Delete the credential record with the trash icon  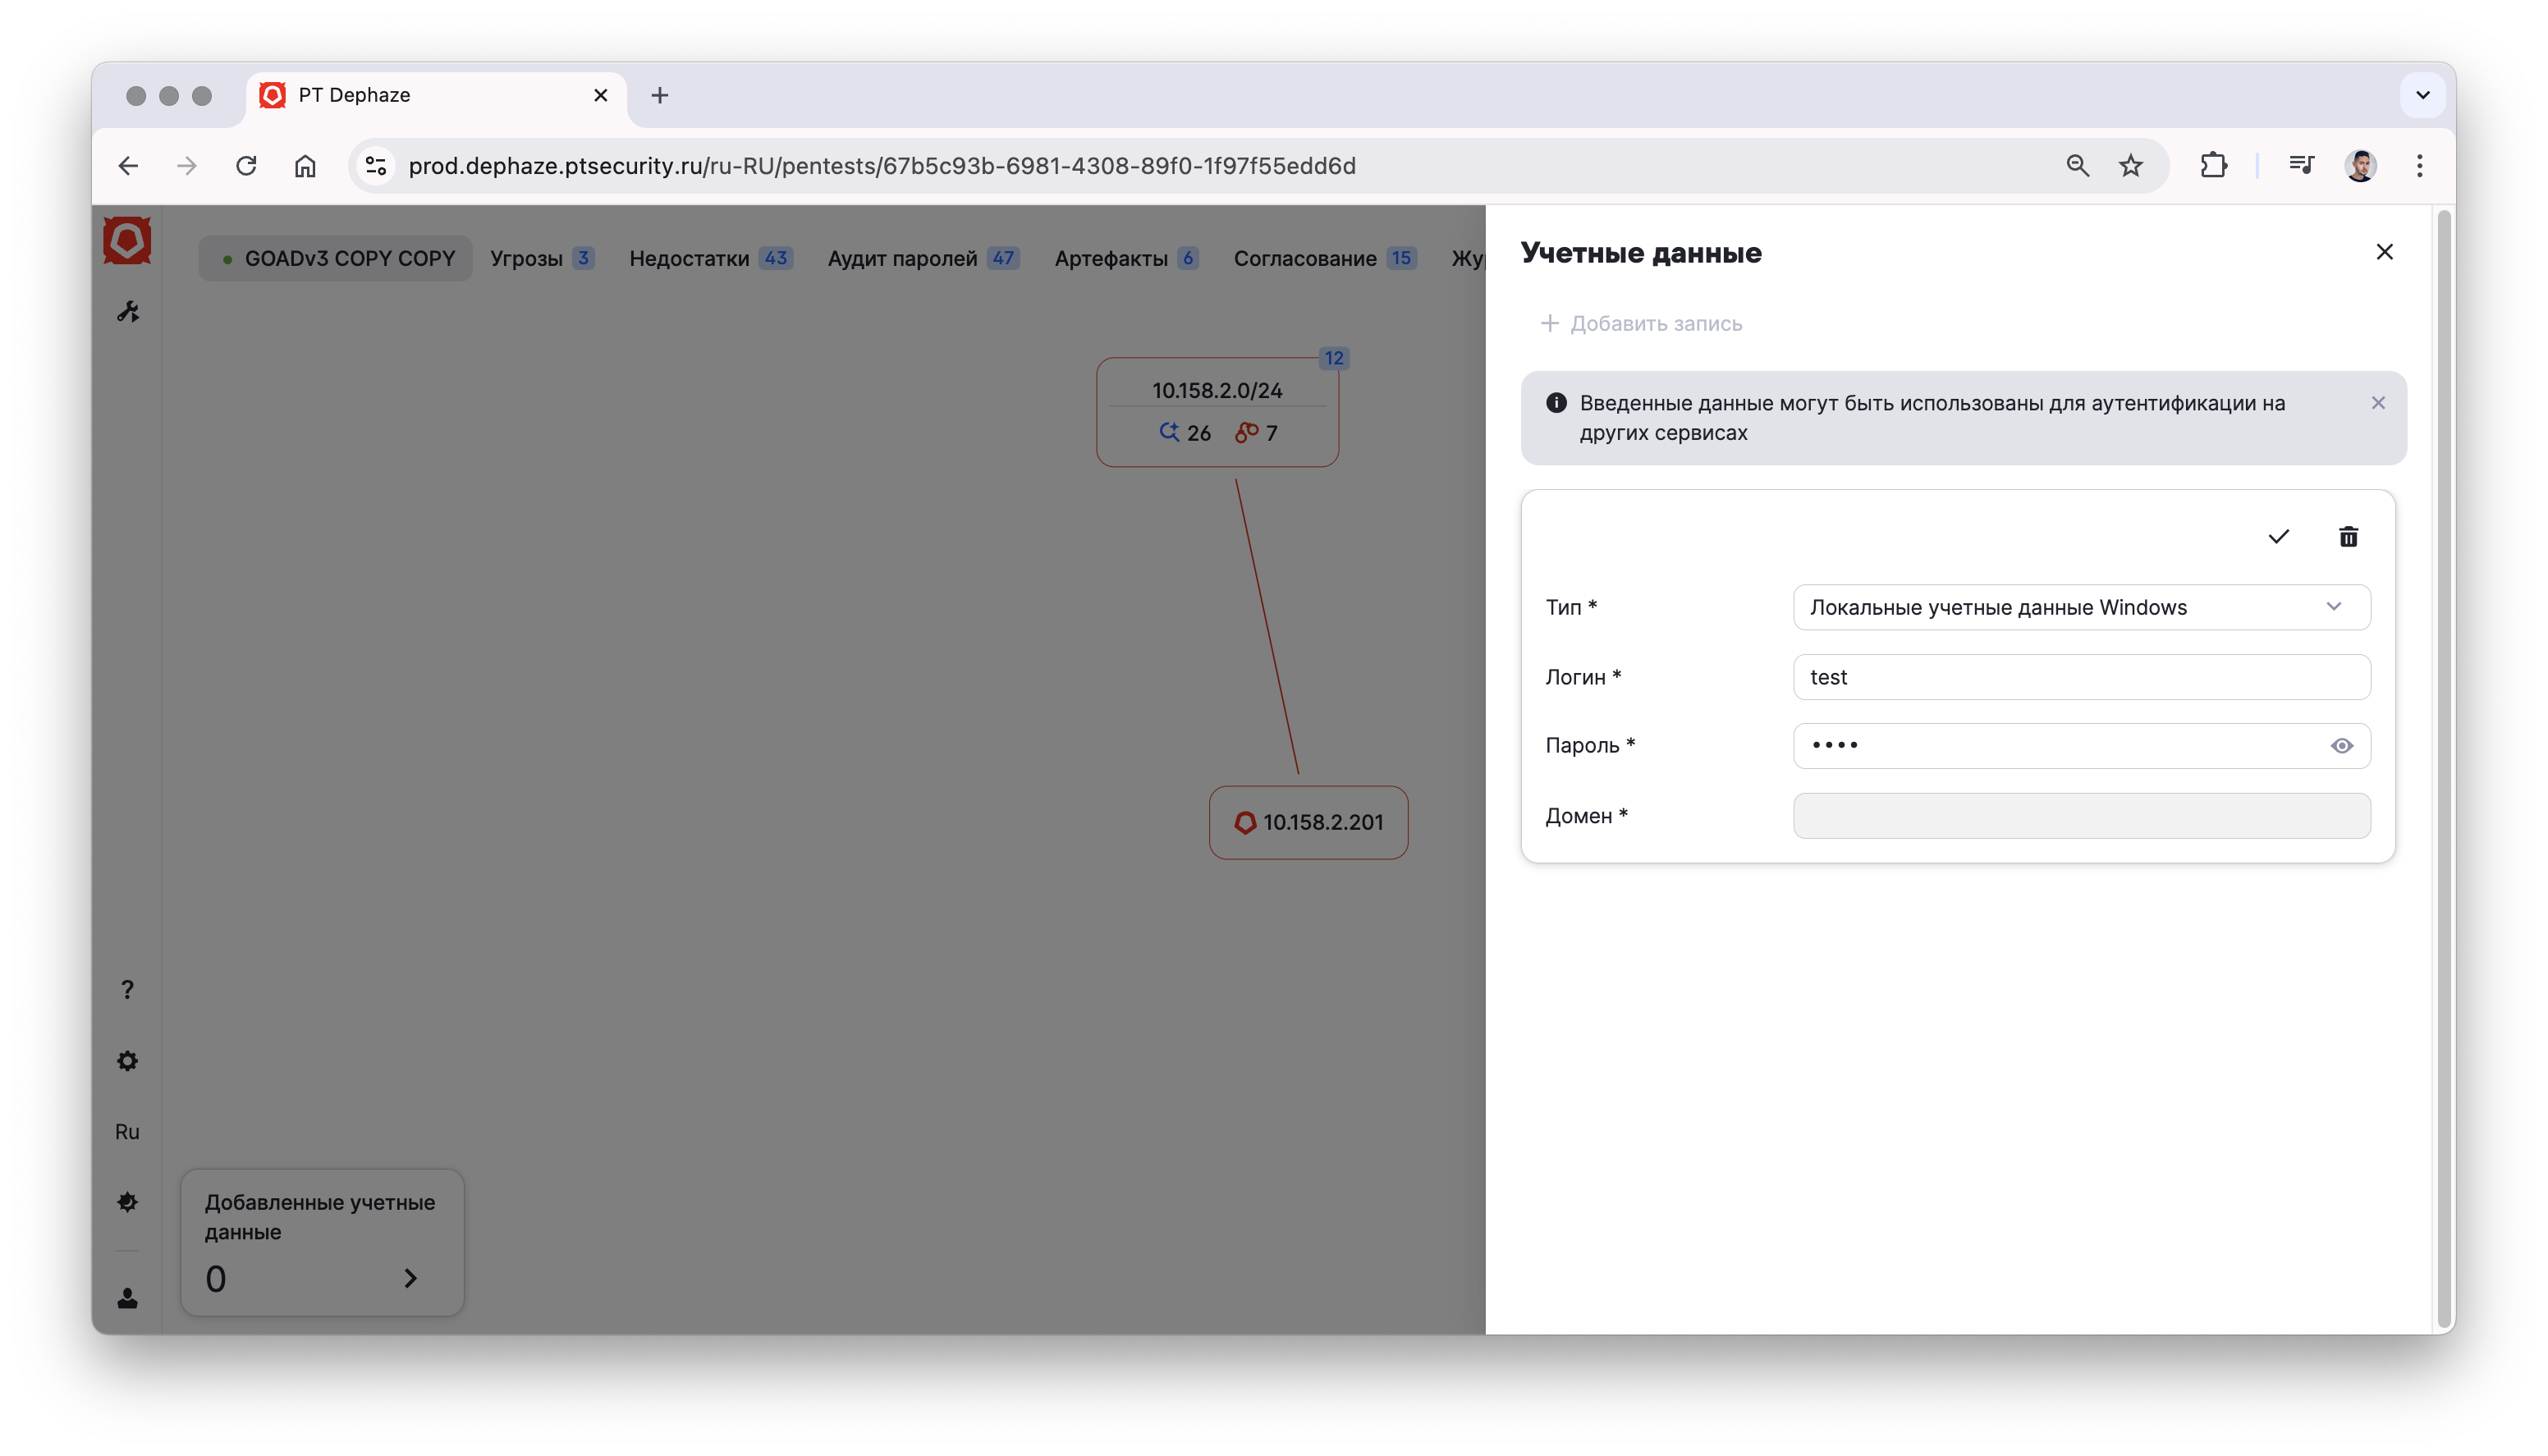[x=2348, y=537]
